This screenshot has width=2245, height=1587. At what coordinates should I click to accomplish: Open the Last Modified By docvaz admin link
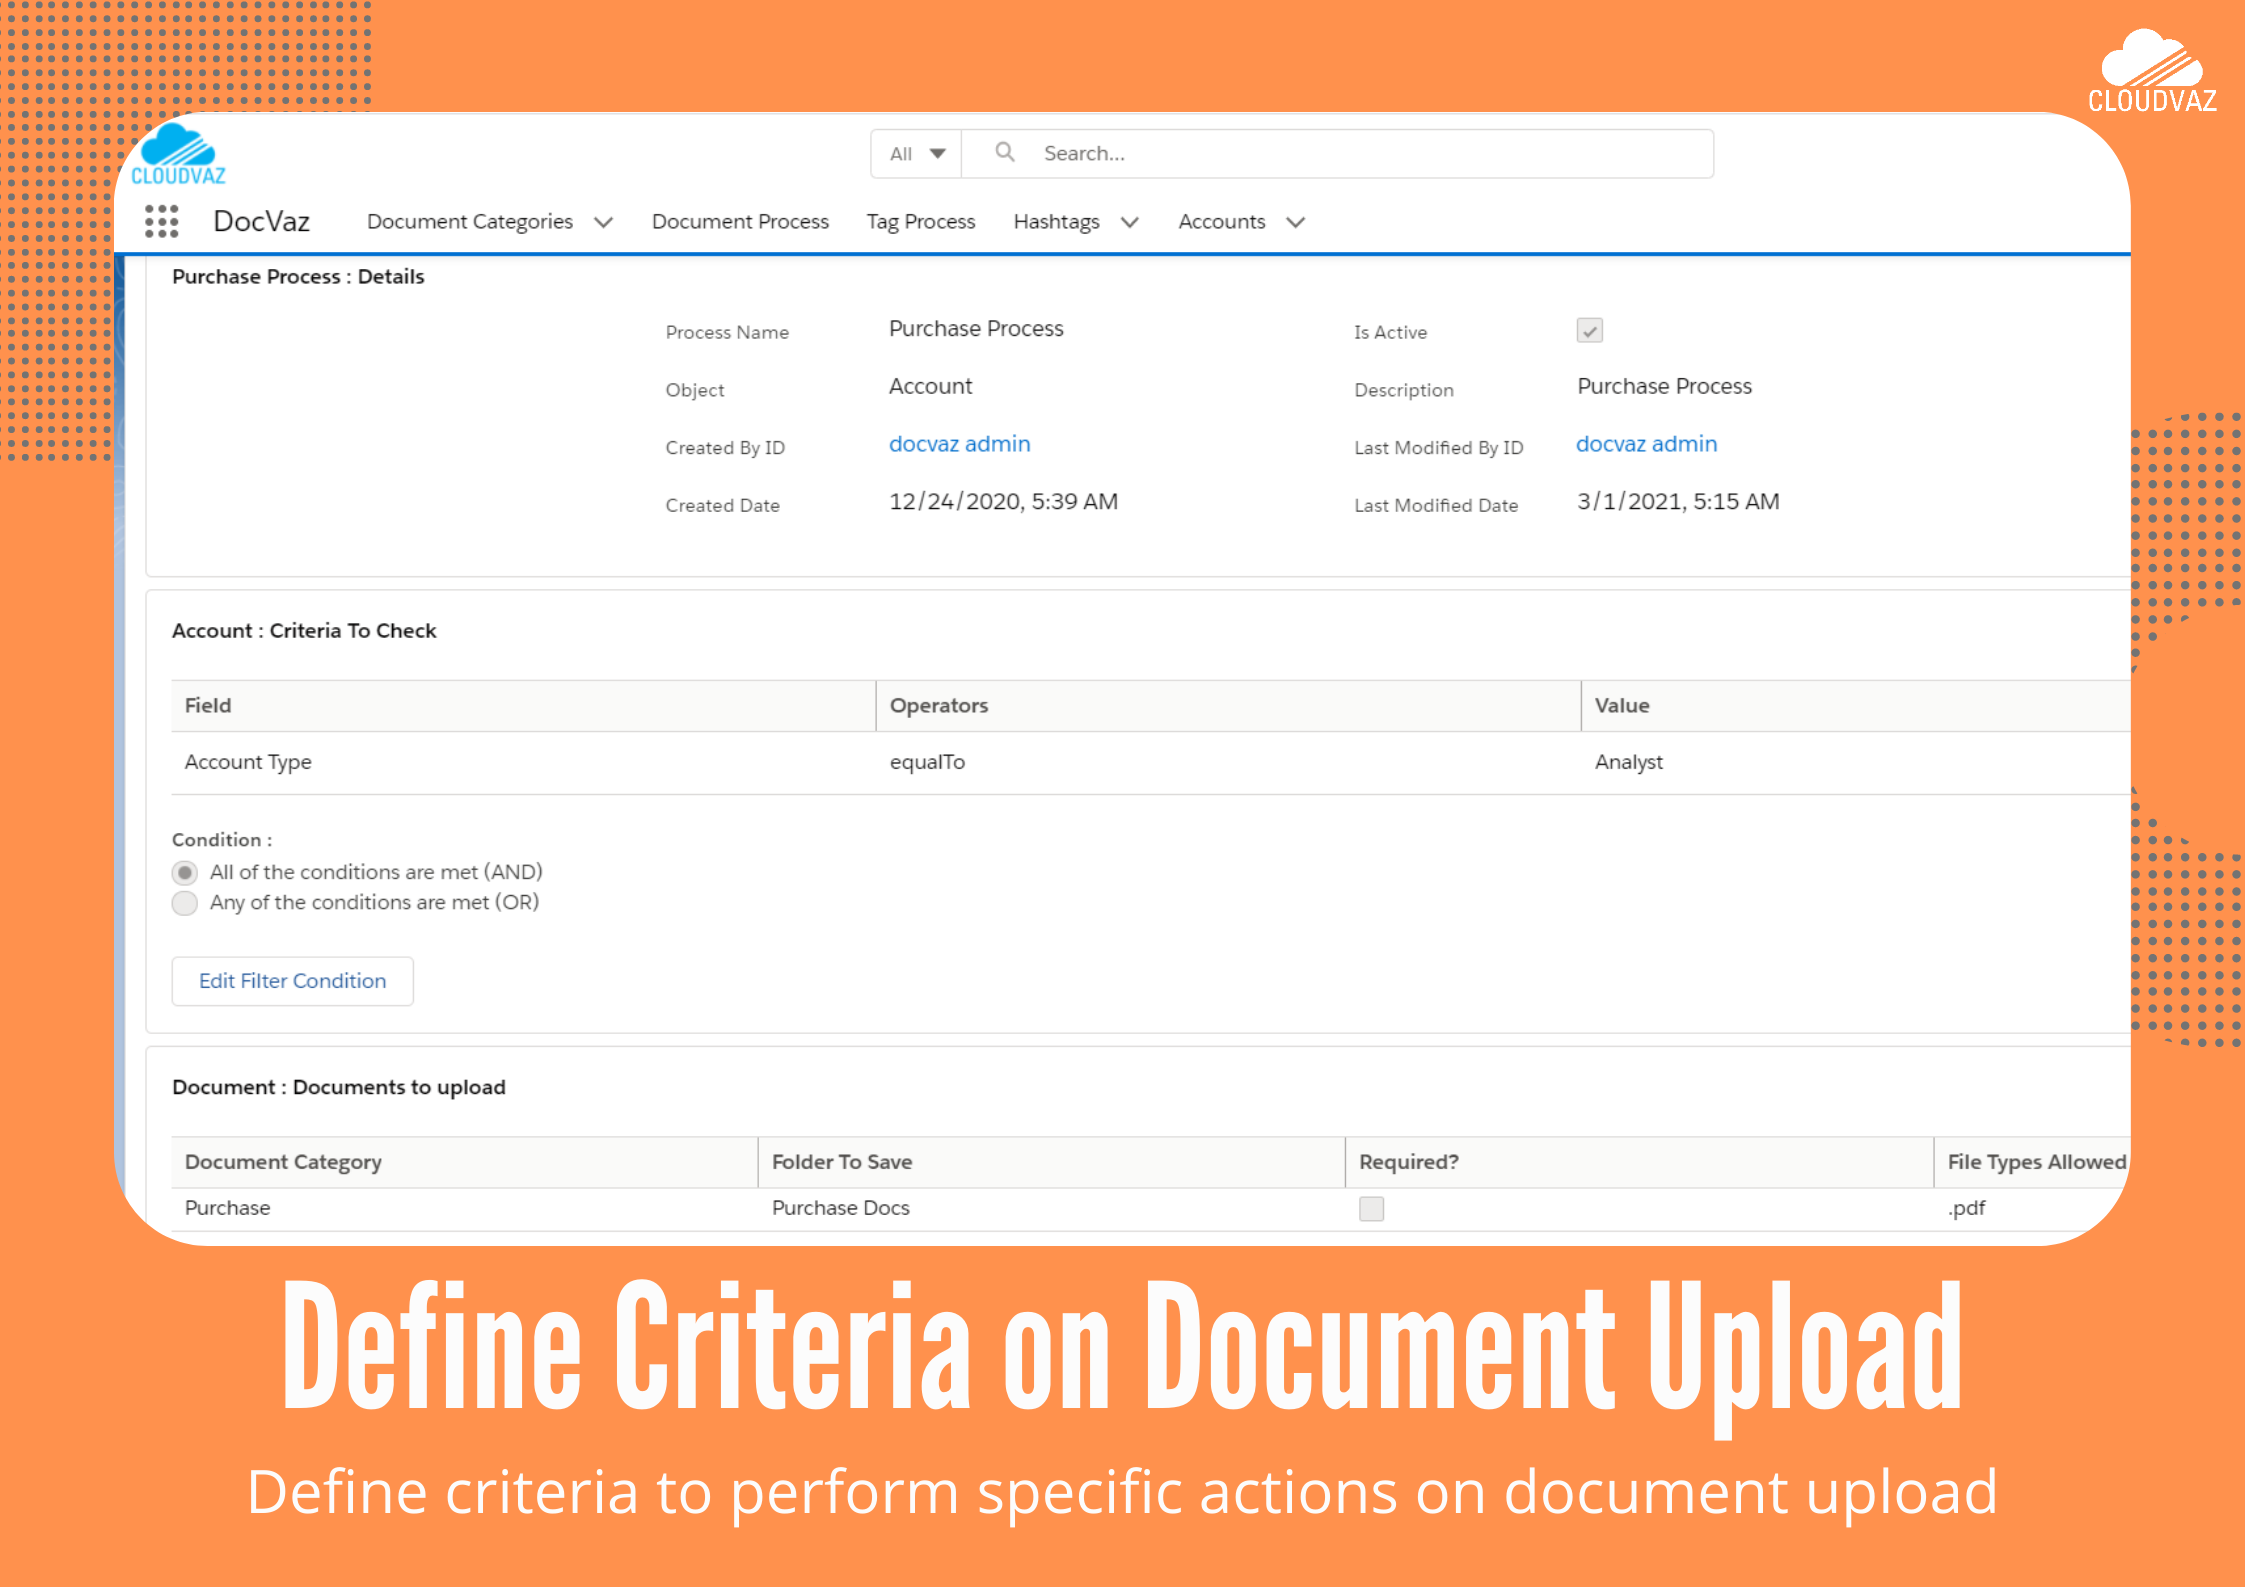coord(1646,443)
